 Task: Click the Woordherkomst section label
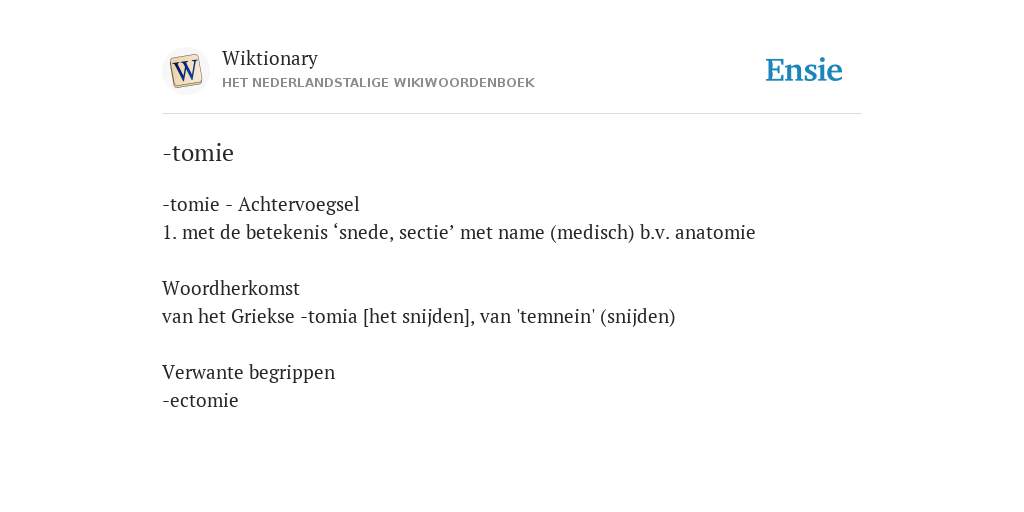(x=231, y=288)
